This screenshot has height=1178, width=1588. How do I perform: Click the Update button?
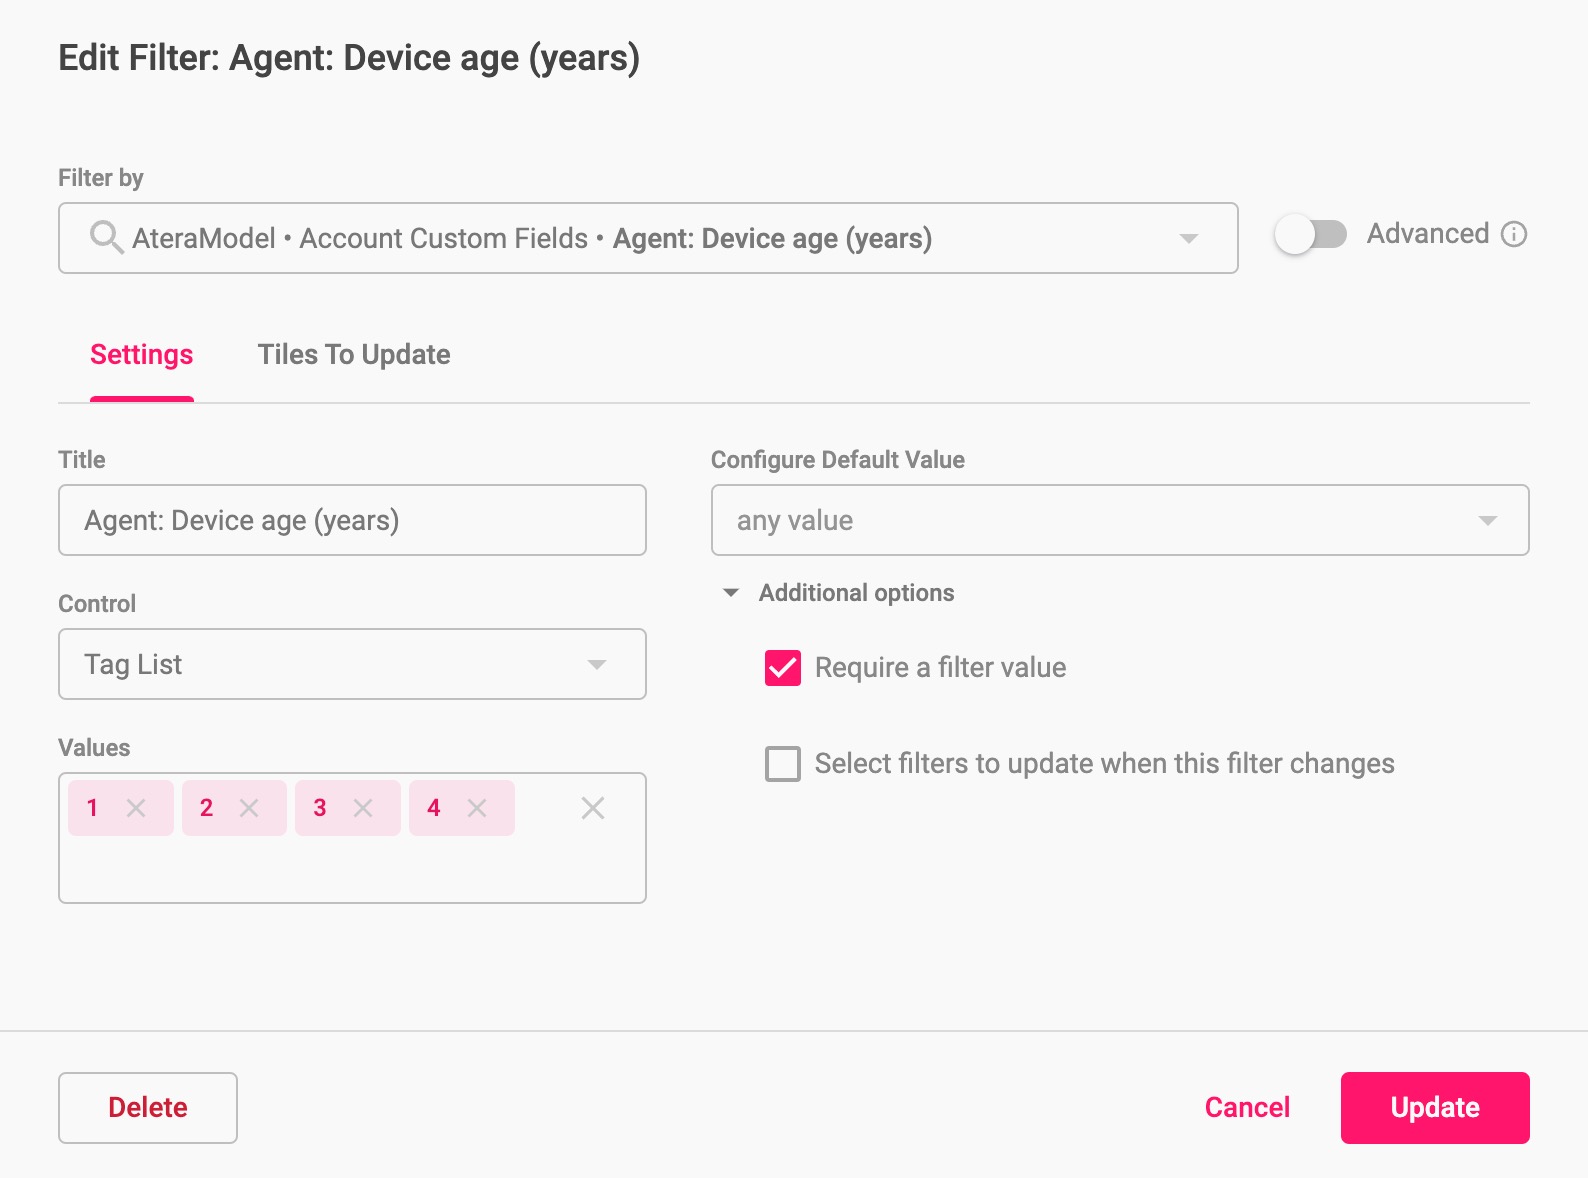pyautogui.click(x=1435, y=1108)
